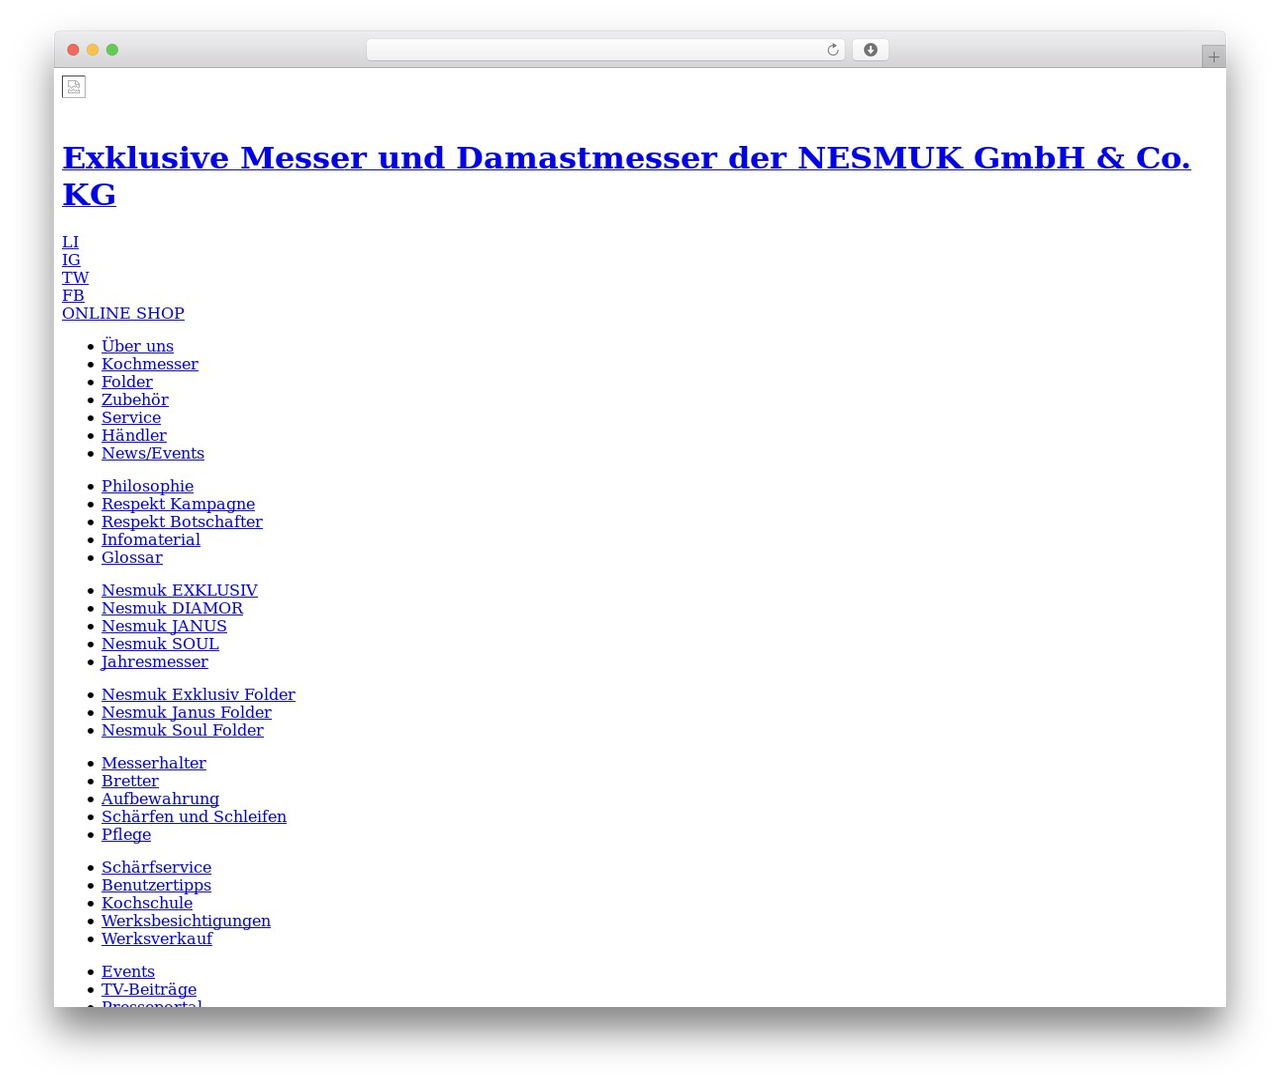Viewport: 1280px width, 1084px height.
Task: Open the Glossar link
Action: pos(132,559)
